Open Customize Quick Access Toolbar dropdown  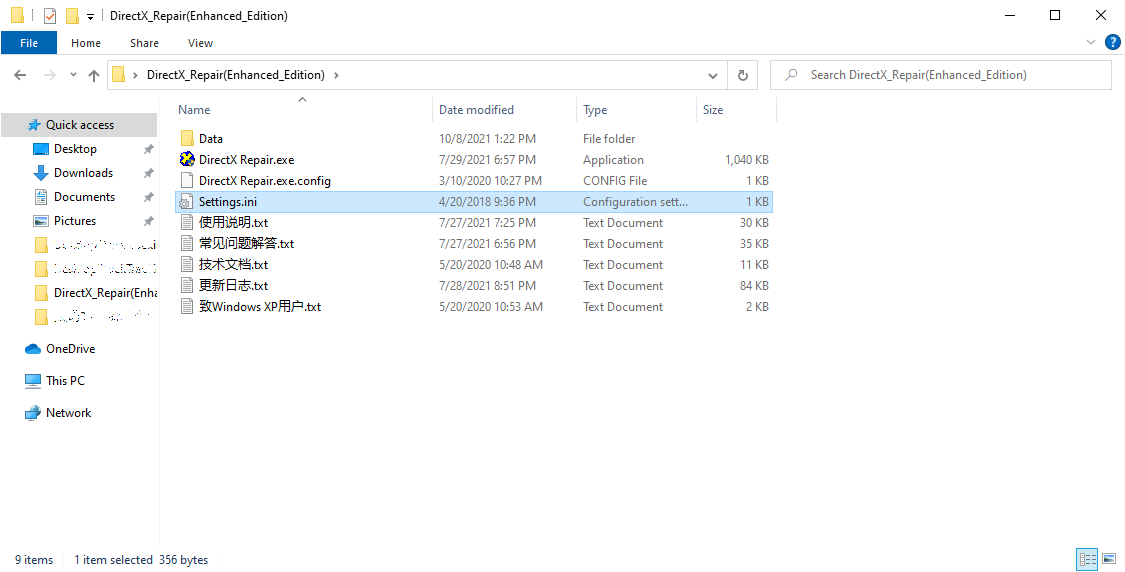pos(90,17)
